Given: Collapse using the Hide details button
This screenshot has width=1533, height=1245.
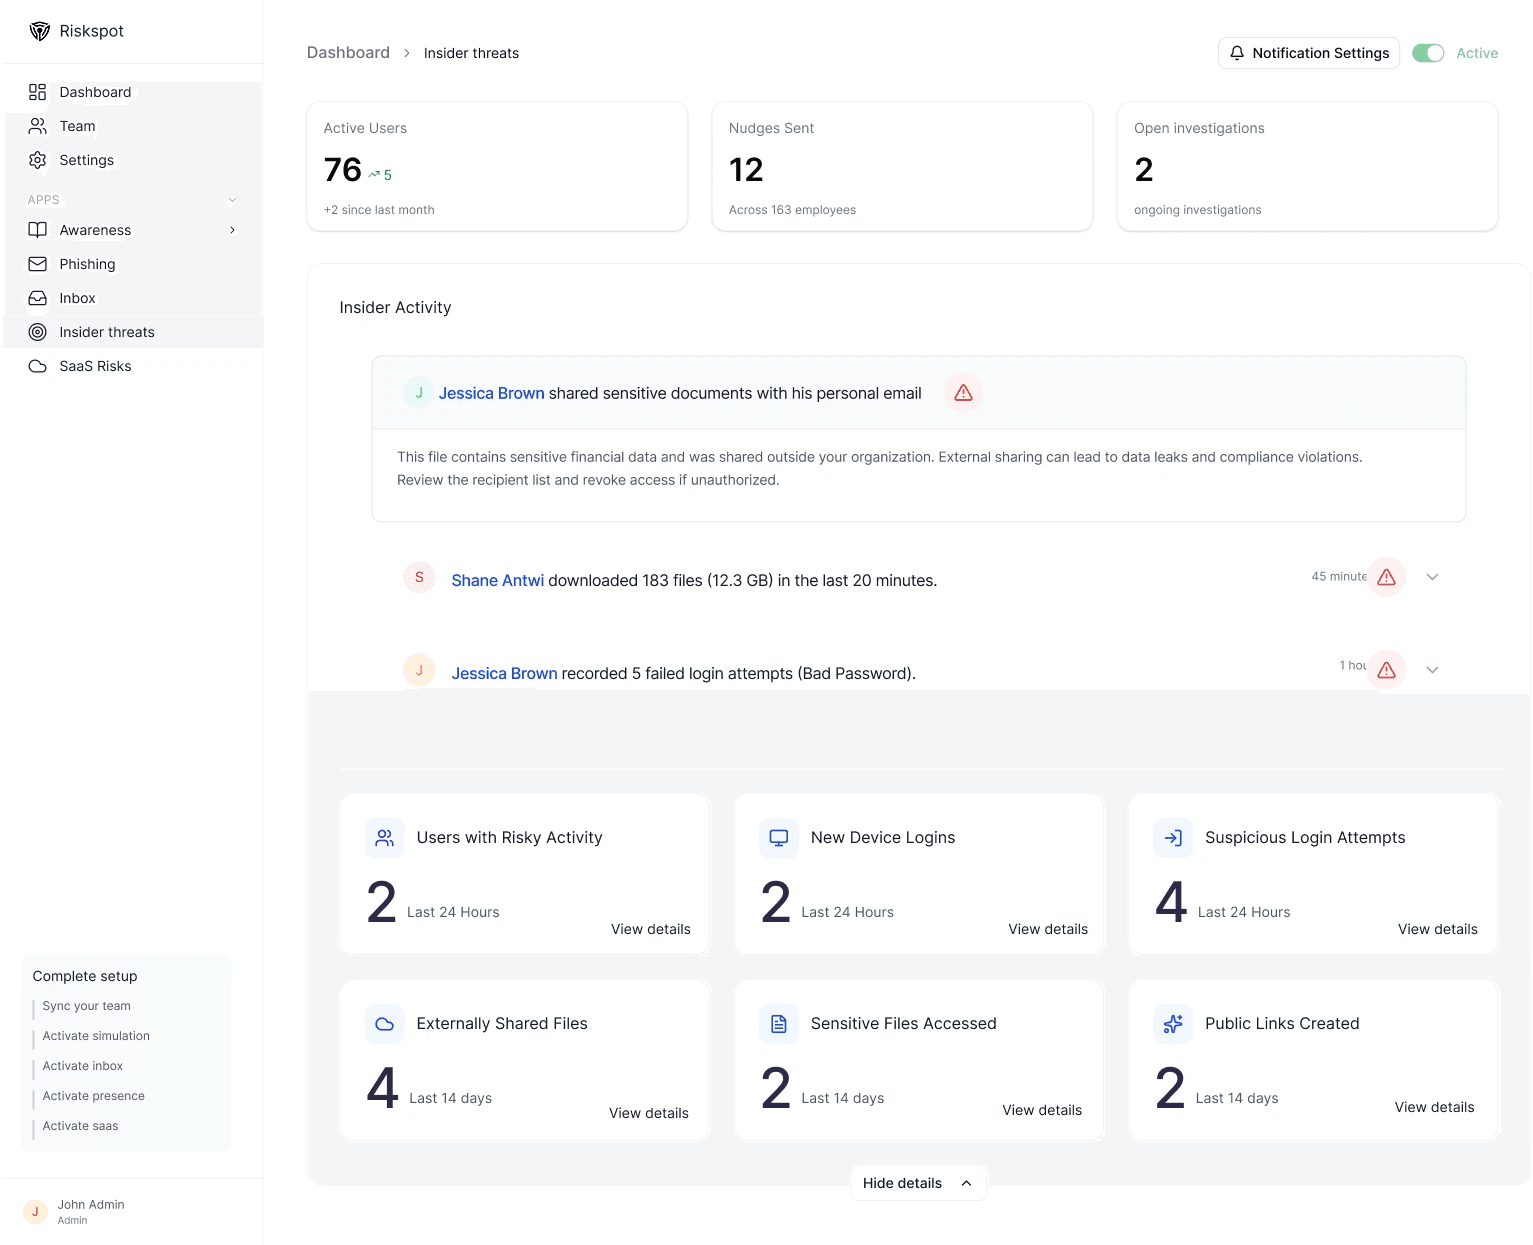Looking at the screenshot, I should [x=918, y=1183].
